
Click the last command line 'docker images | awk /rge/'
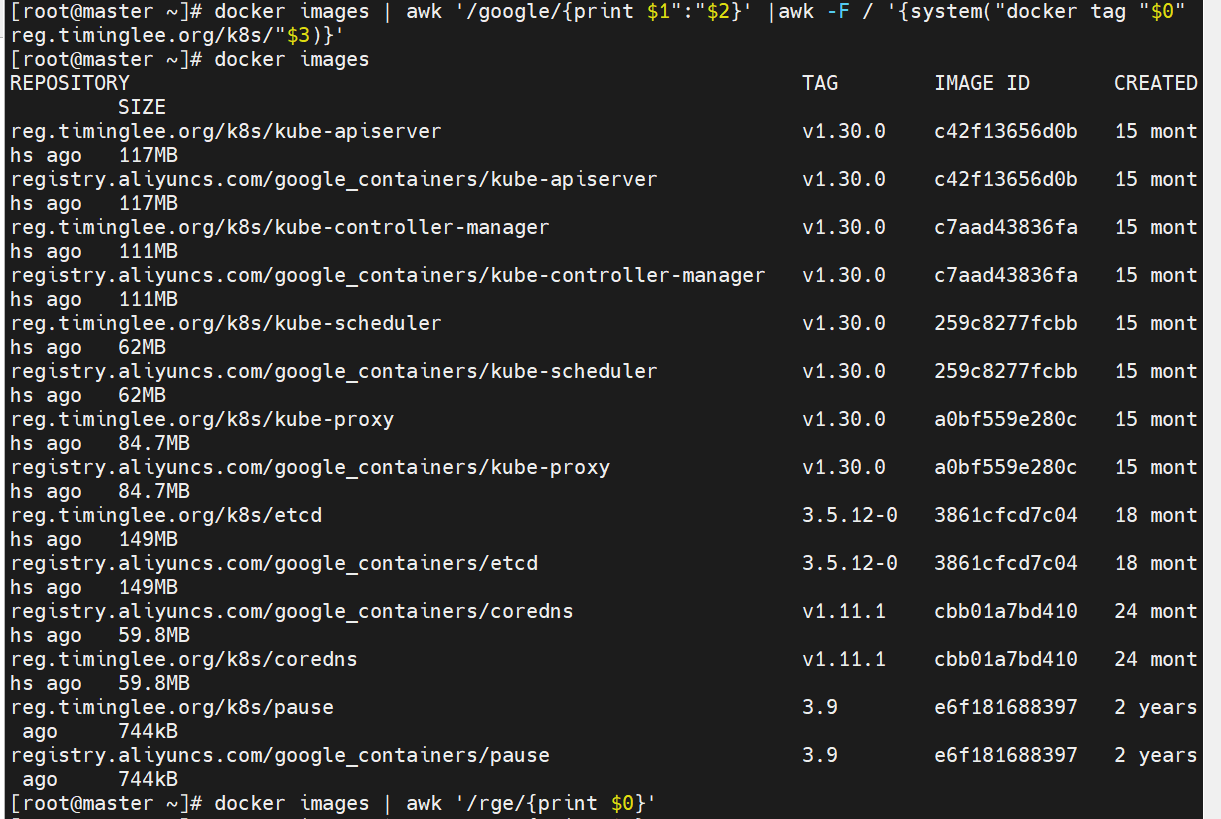click(x=436, y=803)
